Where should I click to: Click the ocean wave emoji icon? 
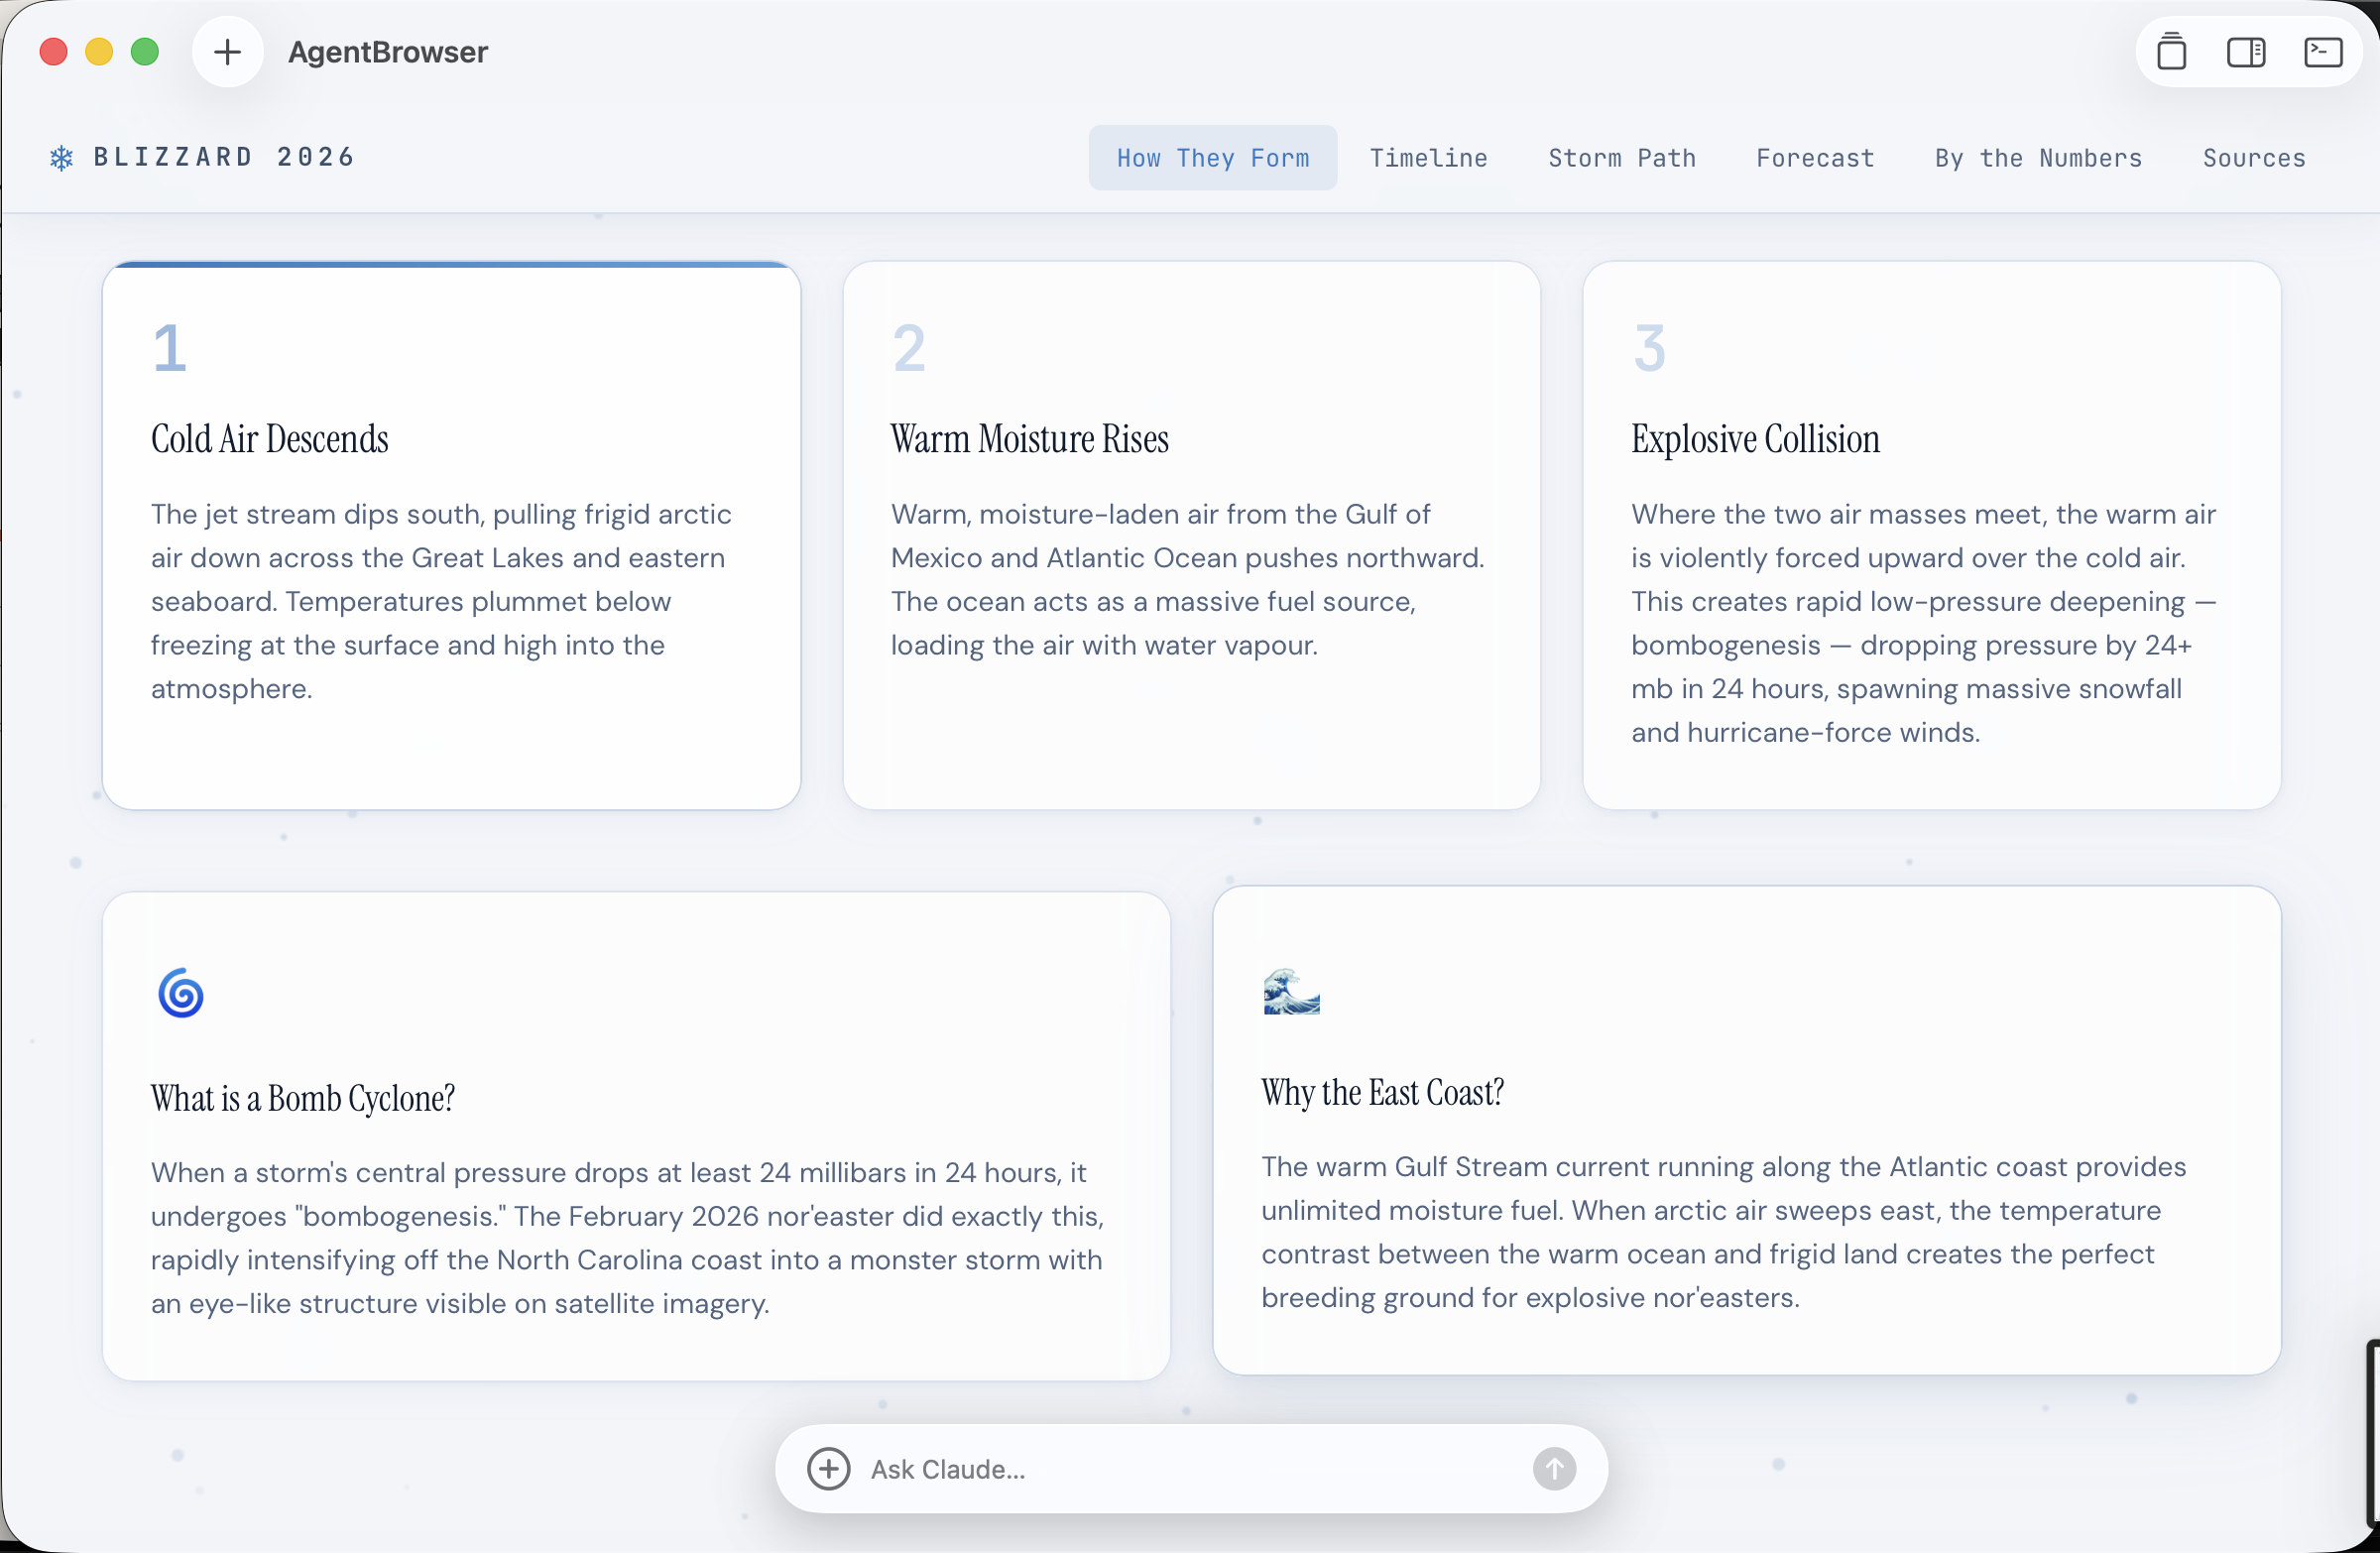pyautogui.click(x=1291, y=991)
